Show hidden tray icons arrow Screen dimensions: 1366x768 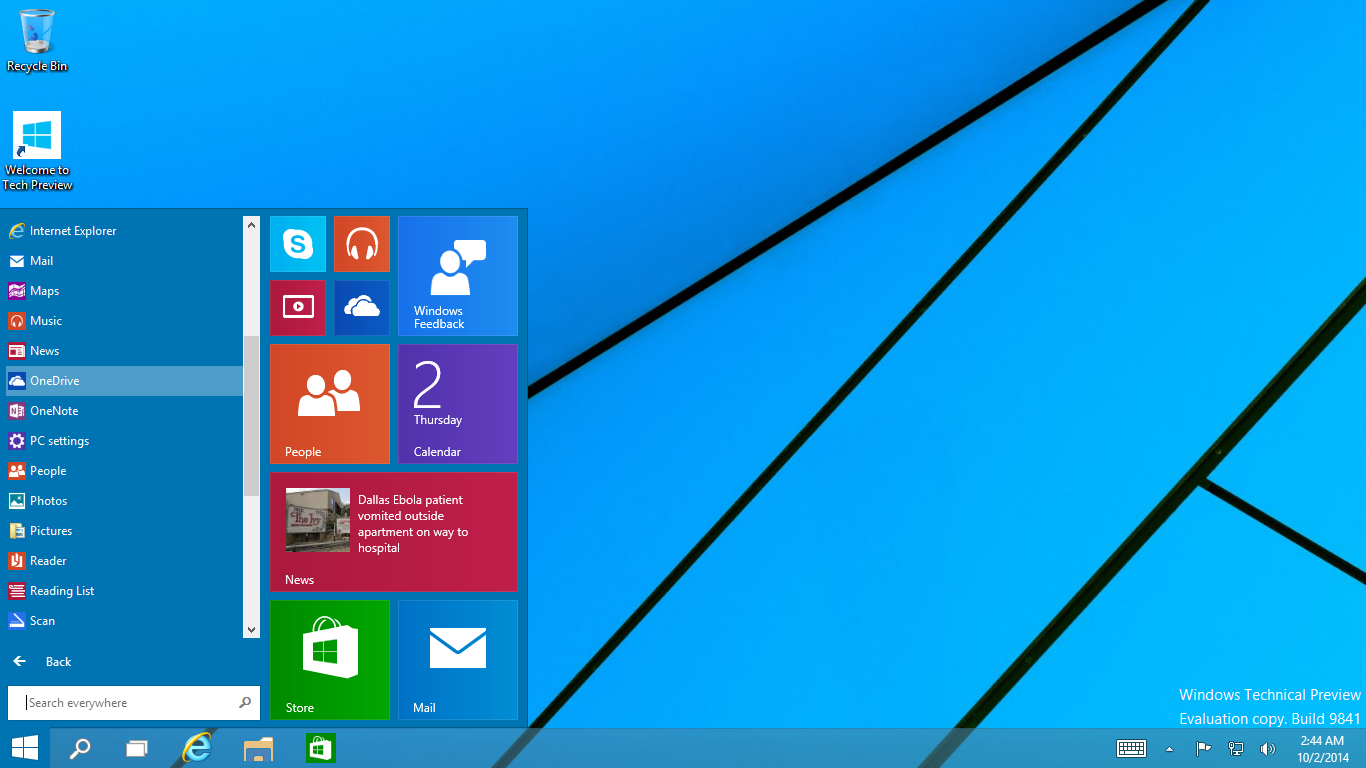(x=1169, y=748)
